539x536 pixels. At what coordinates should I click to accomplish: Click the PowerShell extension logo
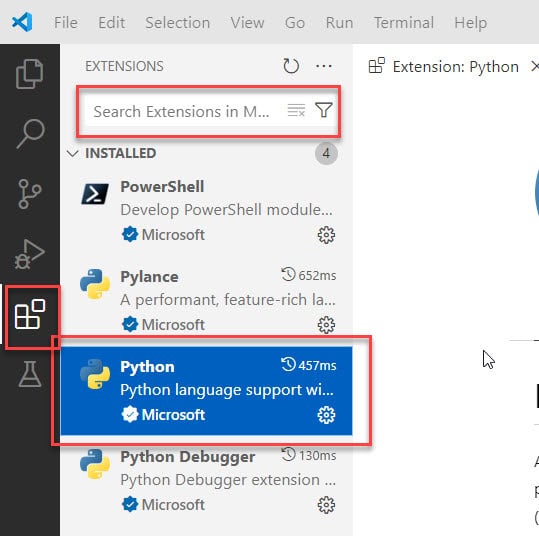[95, 194]
